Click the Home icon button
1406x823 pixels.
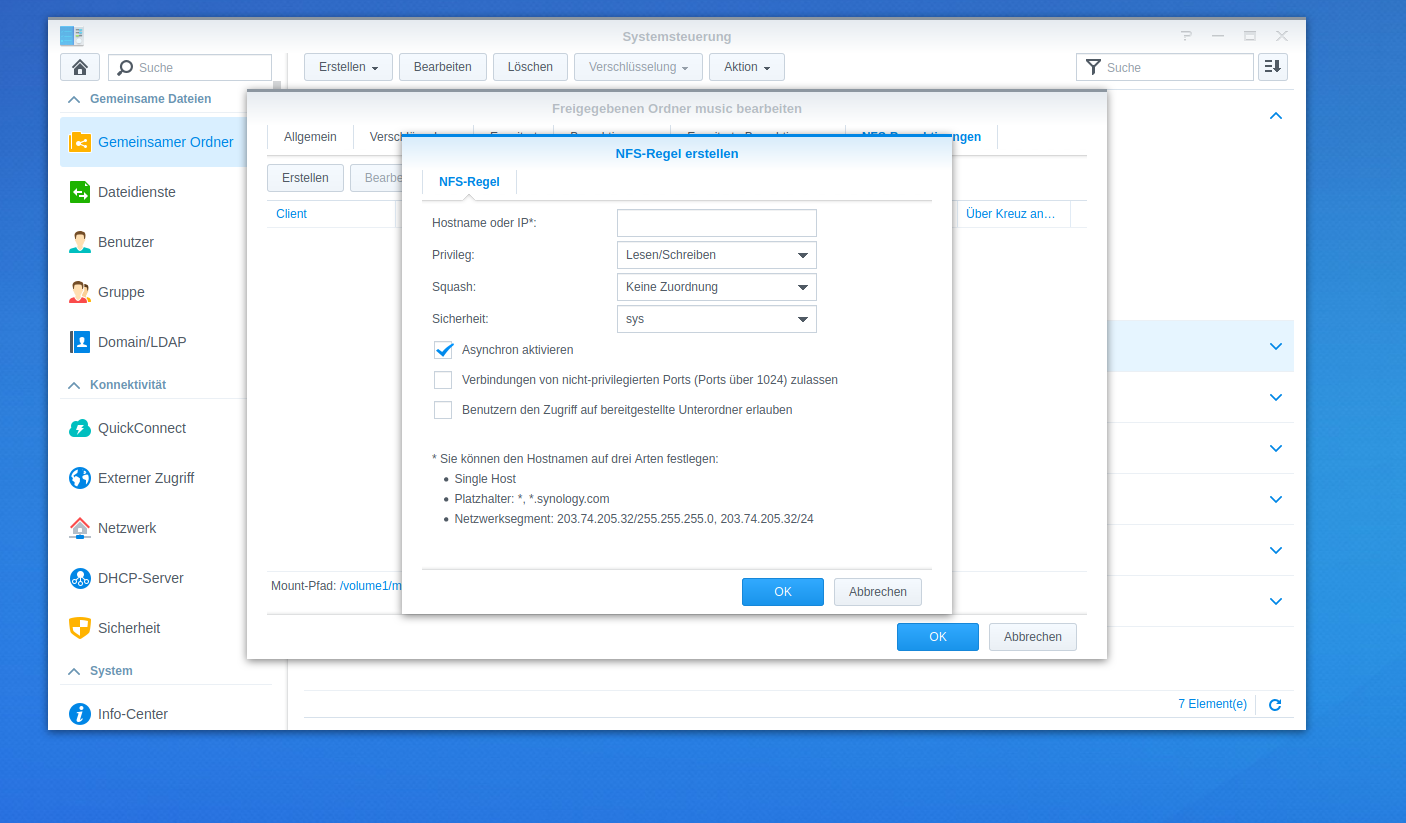80,67
